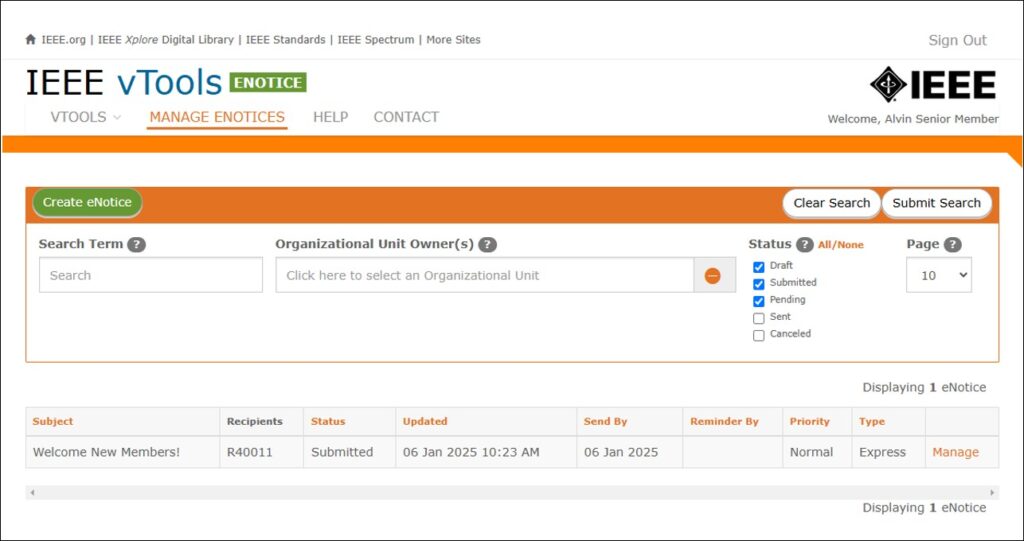This screenshot has height=541, width=1024.
Task: Click the 06 Jan 2025 10:23 AM cell
Action: 486,452
